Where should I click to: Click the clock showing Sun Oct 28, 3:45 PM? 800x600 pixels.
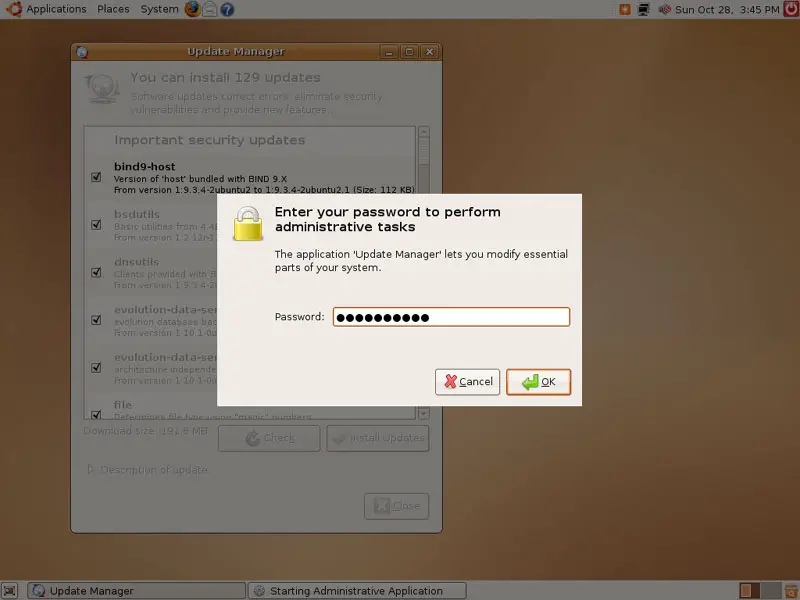click(727, 9)
